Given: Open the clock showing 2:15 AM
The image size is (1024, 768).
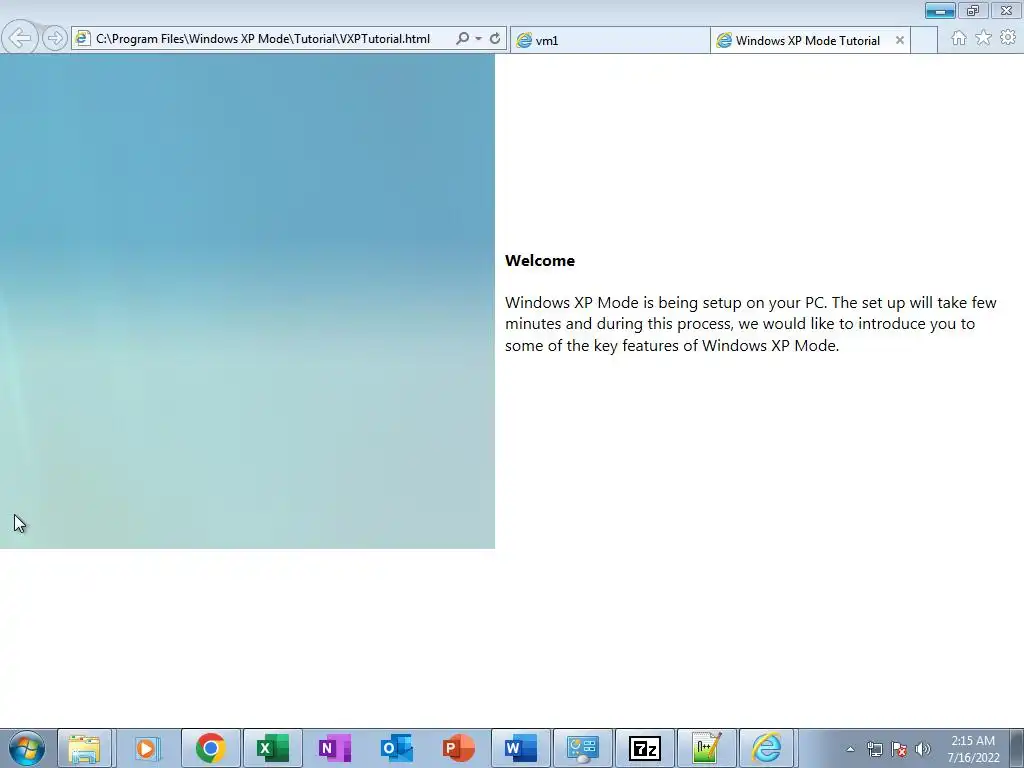Looking at the screenshot, I should (x=973, y=749).
